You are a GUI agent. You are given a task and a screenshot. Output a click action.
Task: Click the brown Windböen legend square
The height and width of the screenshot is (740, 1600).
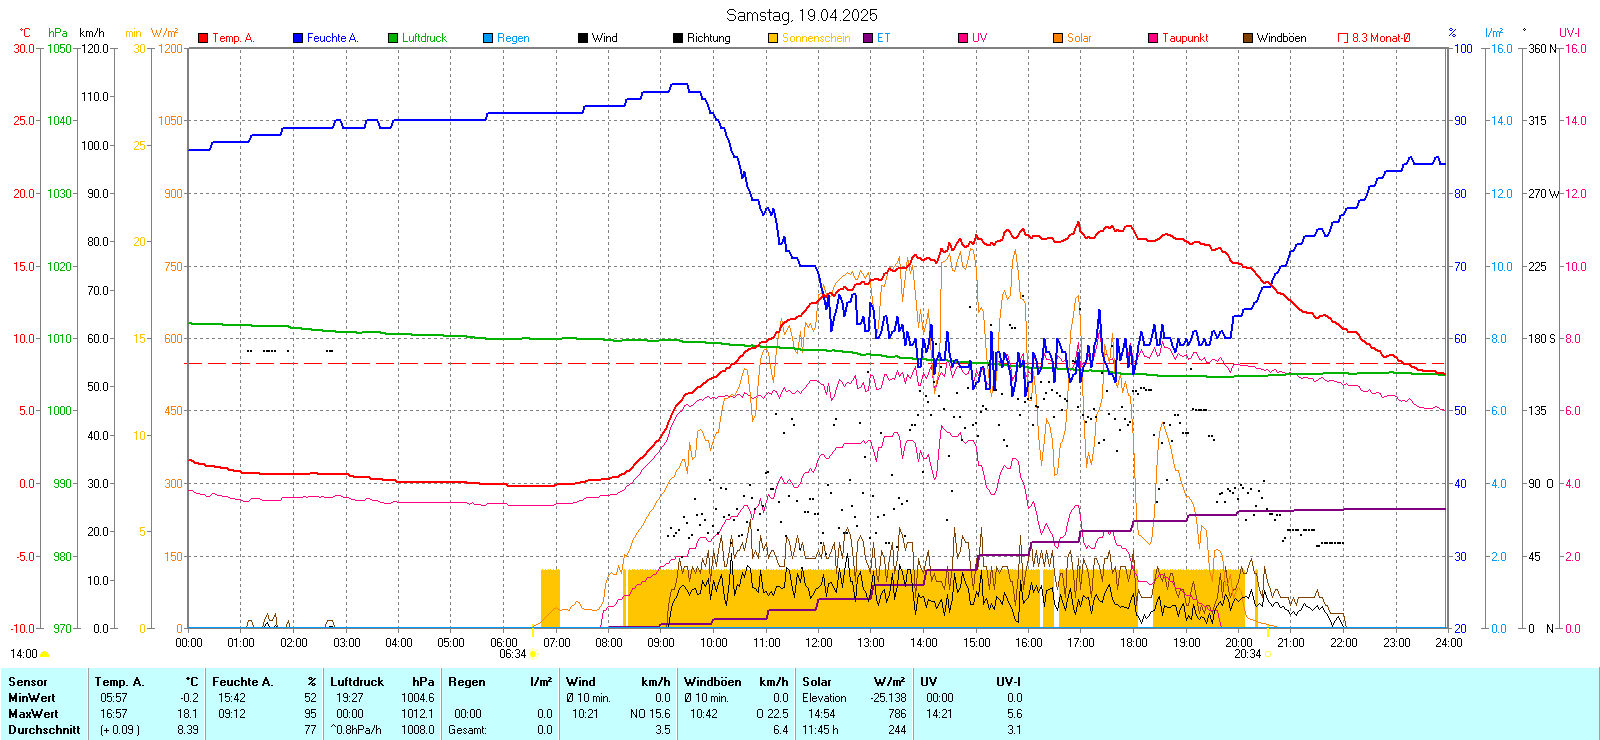pyautogui.click(x=1248, y=38)
